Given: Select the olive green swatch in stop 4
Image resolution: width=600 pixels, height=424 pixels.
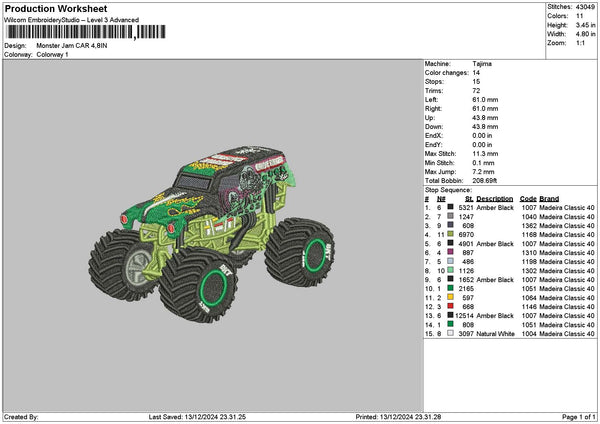Looking at the screenshot, I should click(450, 234).
